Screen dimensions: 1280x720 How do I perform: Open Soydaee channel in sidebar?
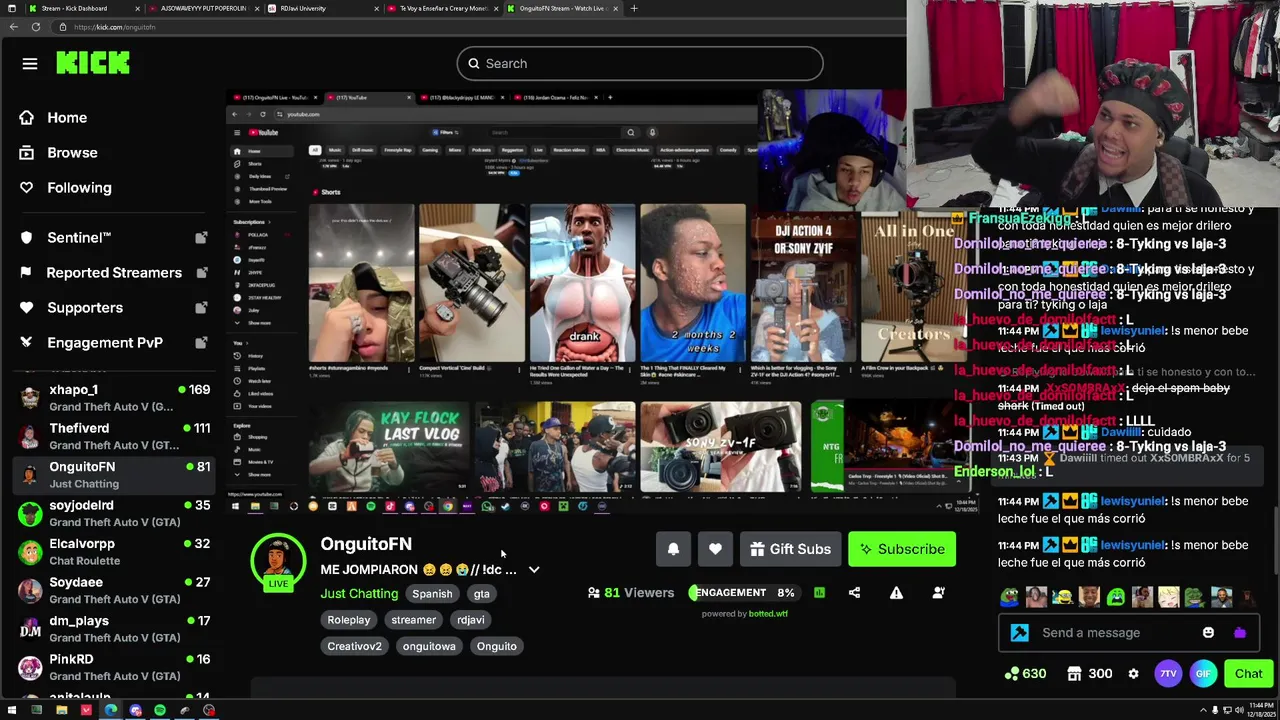coord(114,591)
